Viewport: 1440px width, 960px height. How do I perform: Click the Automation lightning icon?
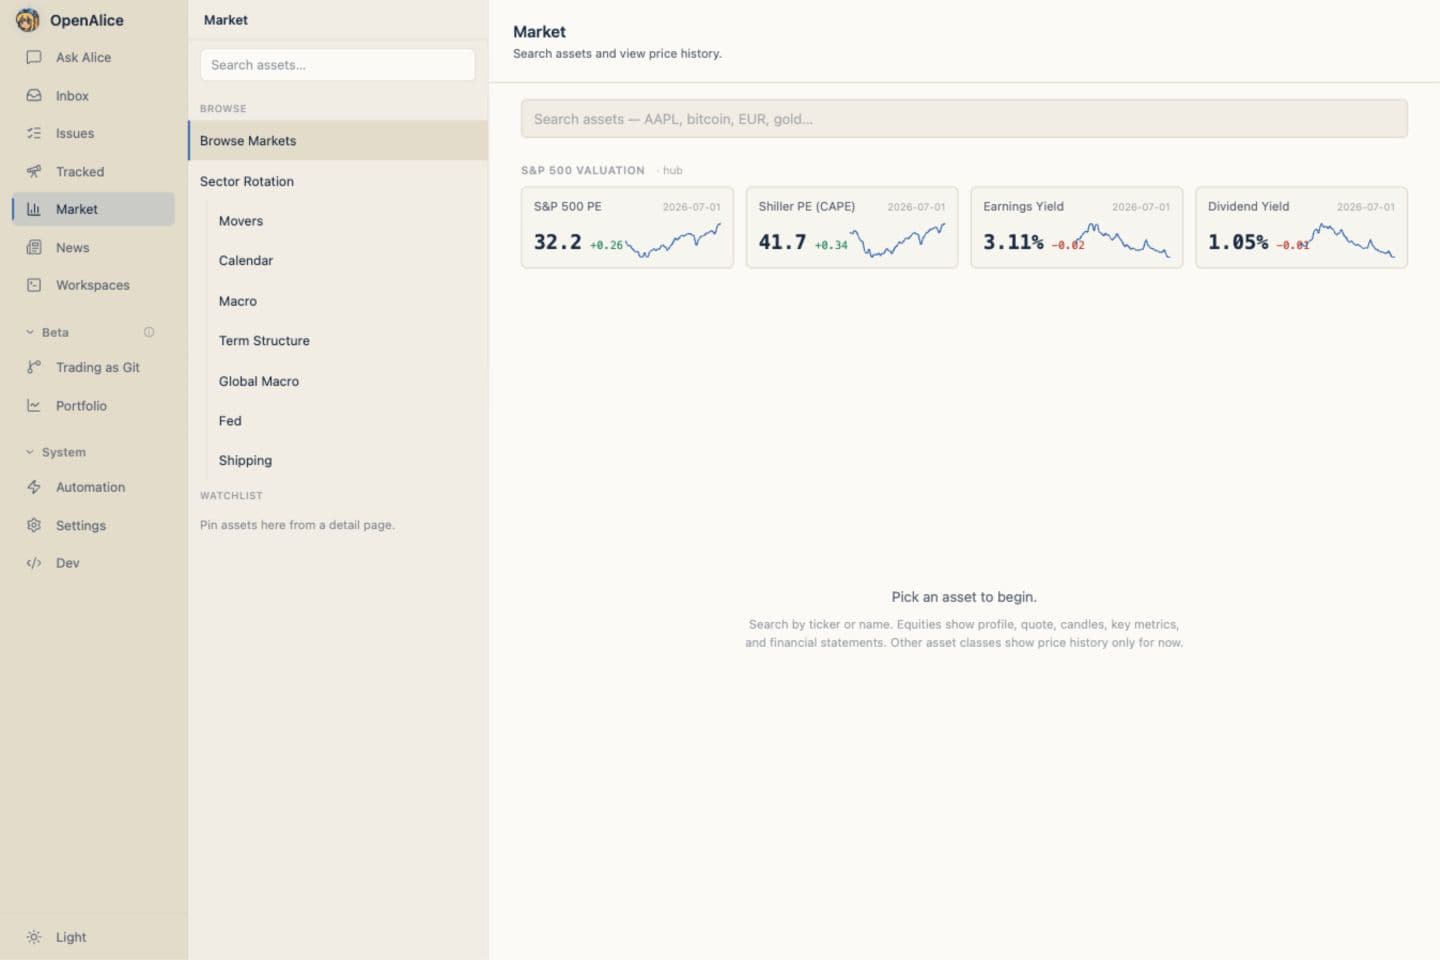click(x=34, y=488)
